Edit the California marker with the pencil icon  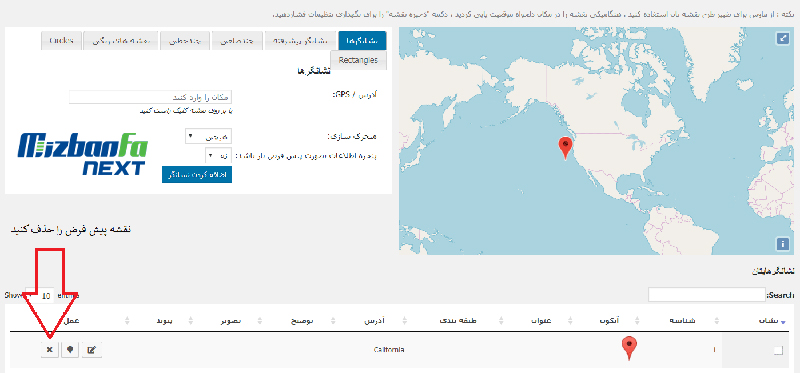[x=92, y=350]
